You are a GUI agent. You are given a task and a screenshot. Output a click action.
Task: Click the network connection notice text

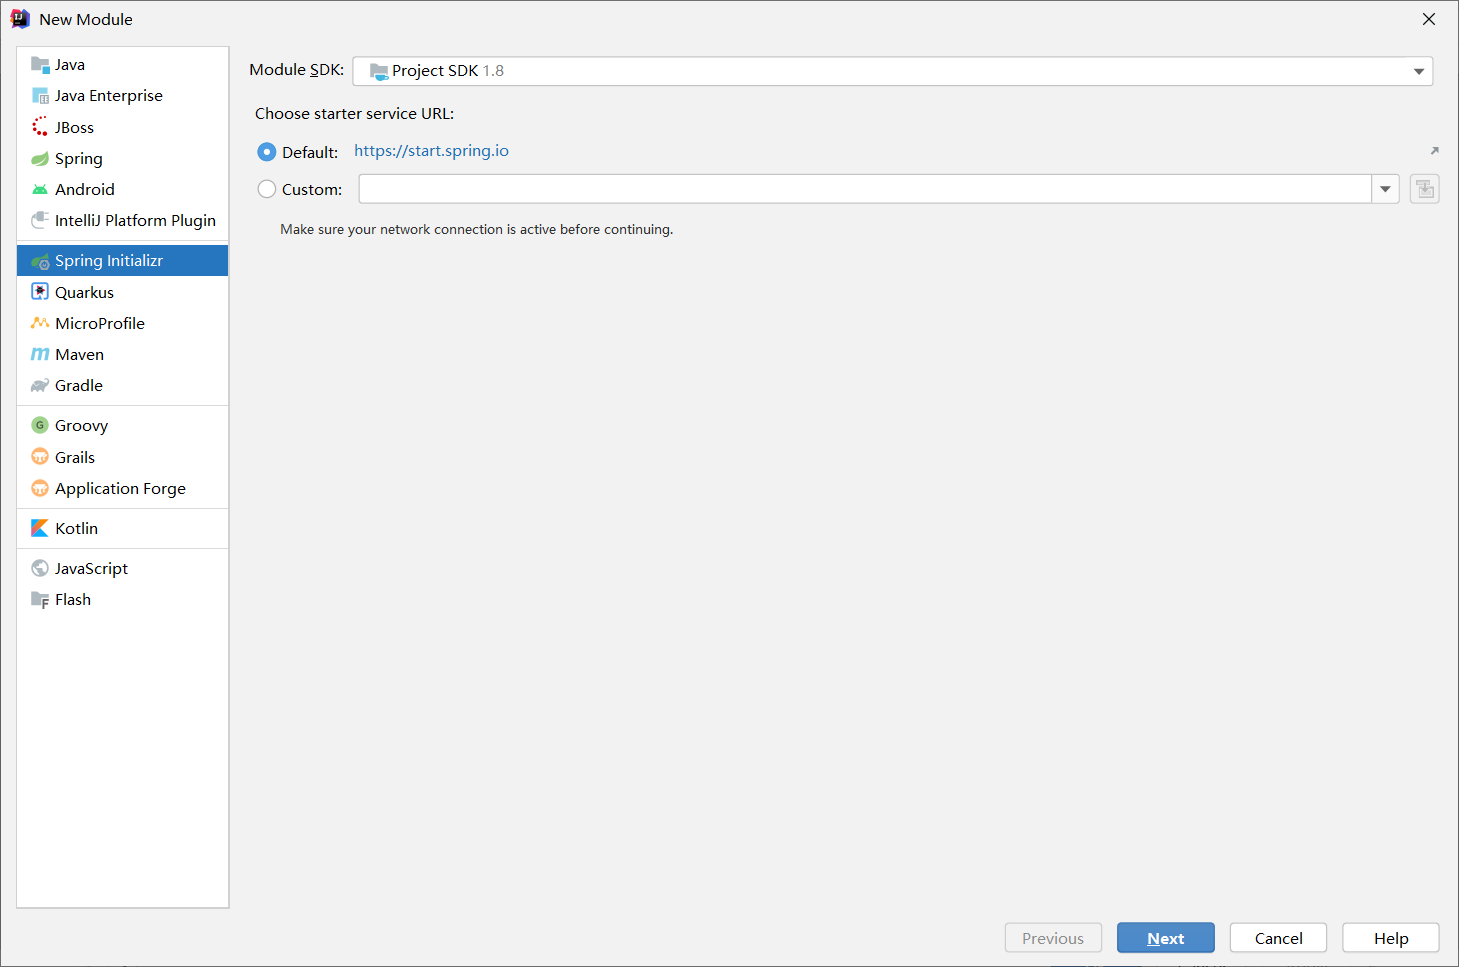(476, 229)
